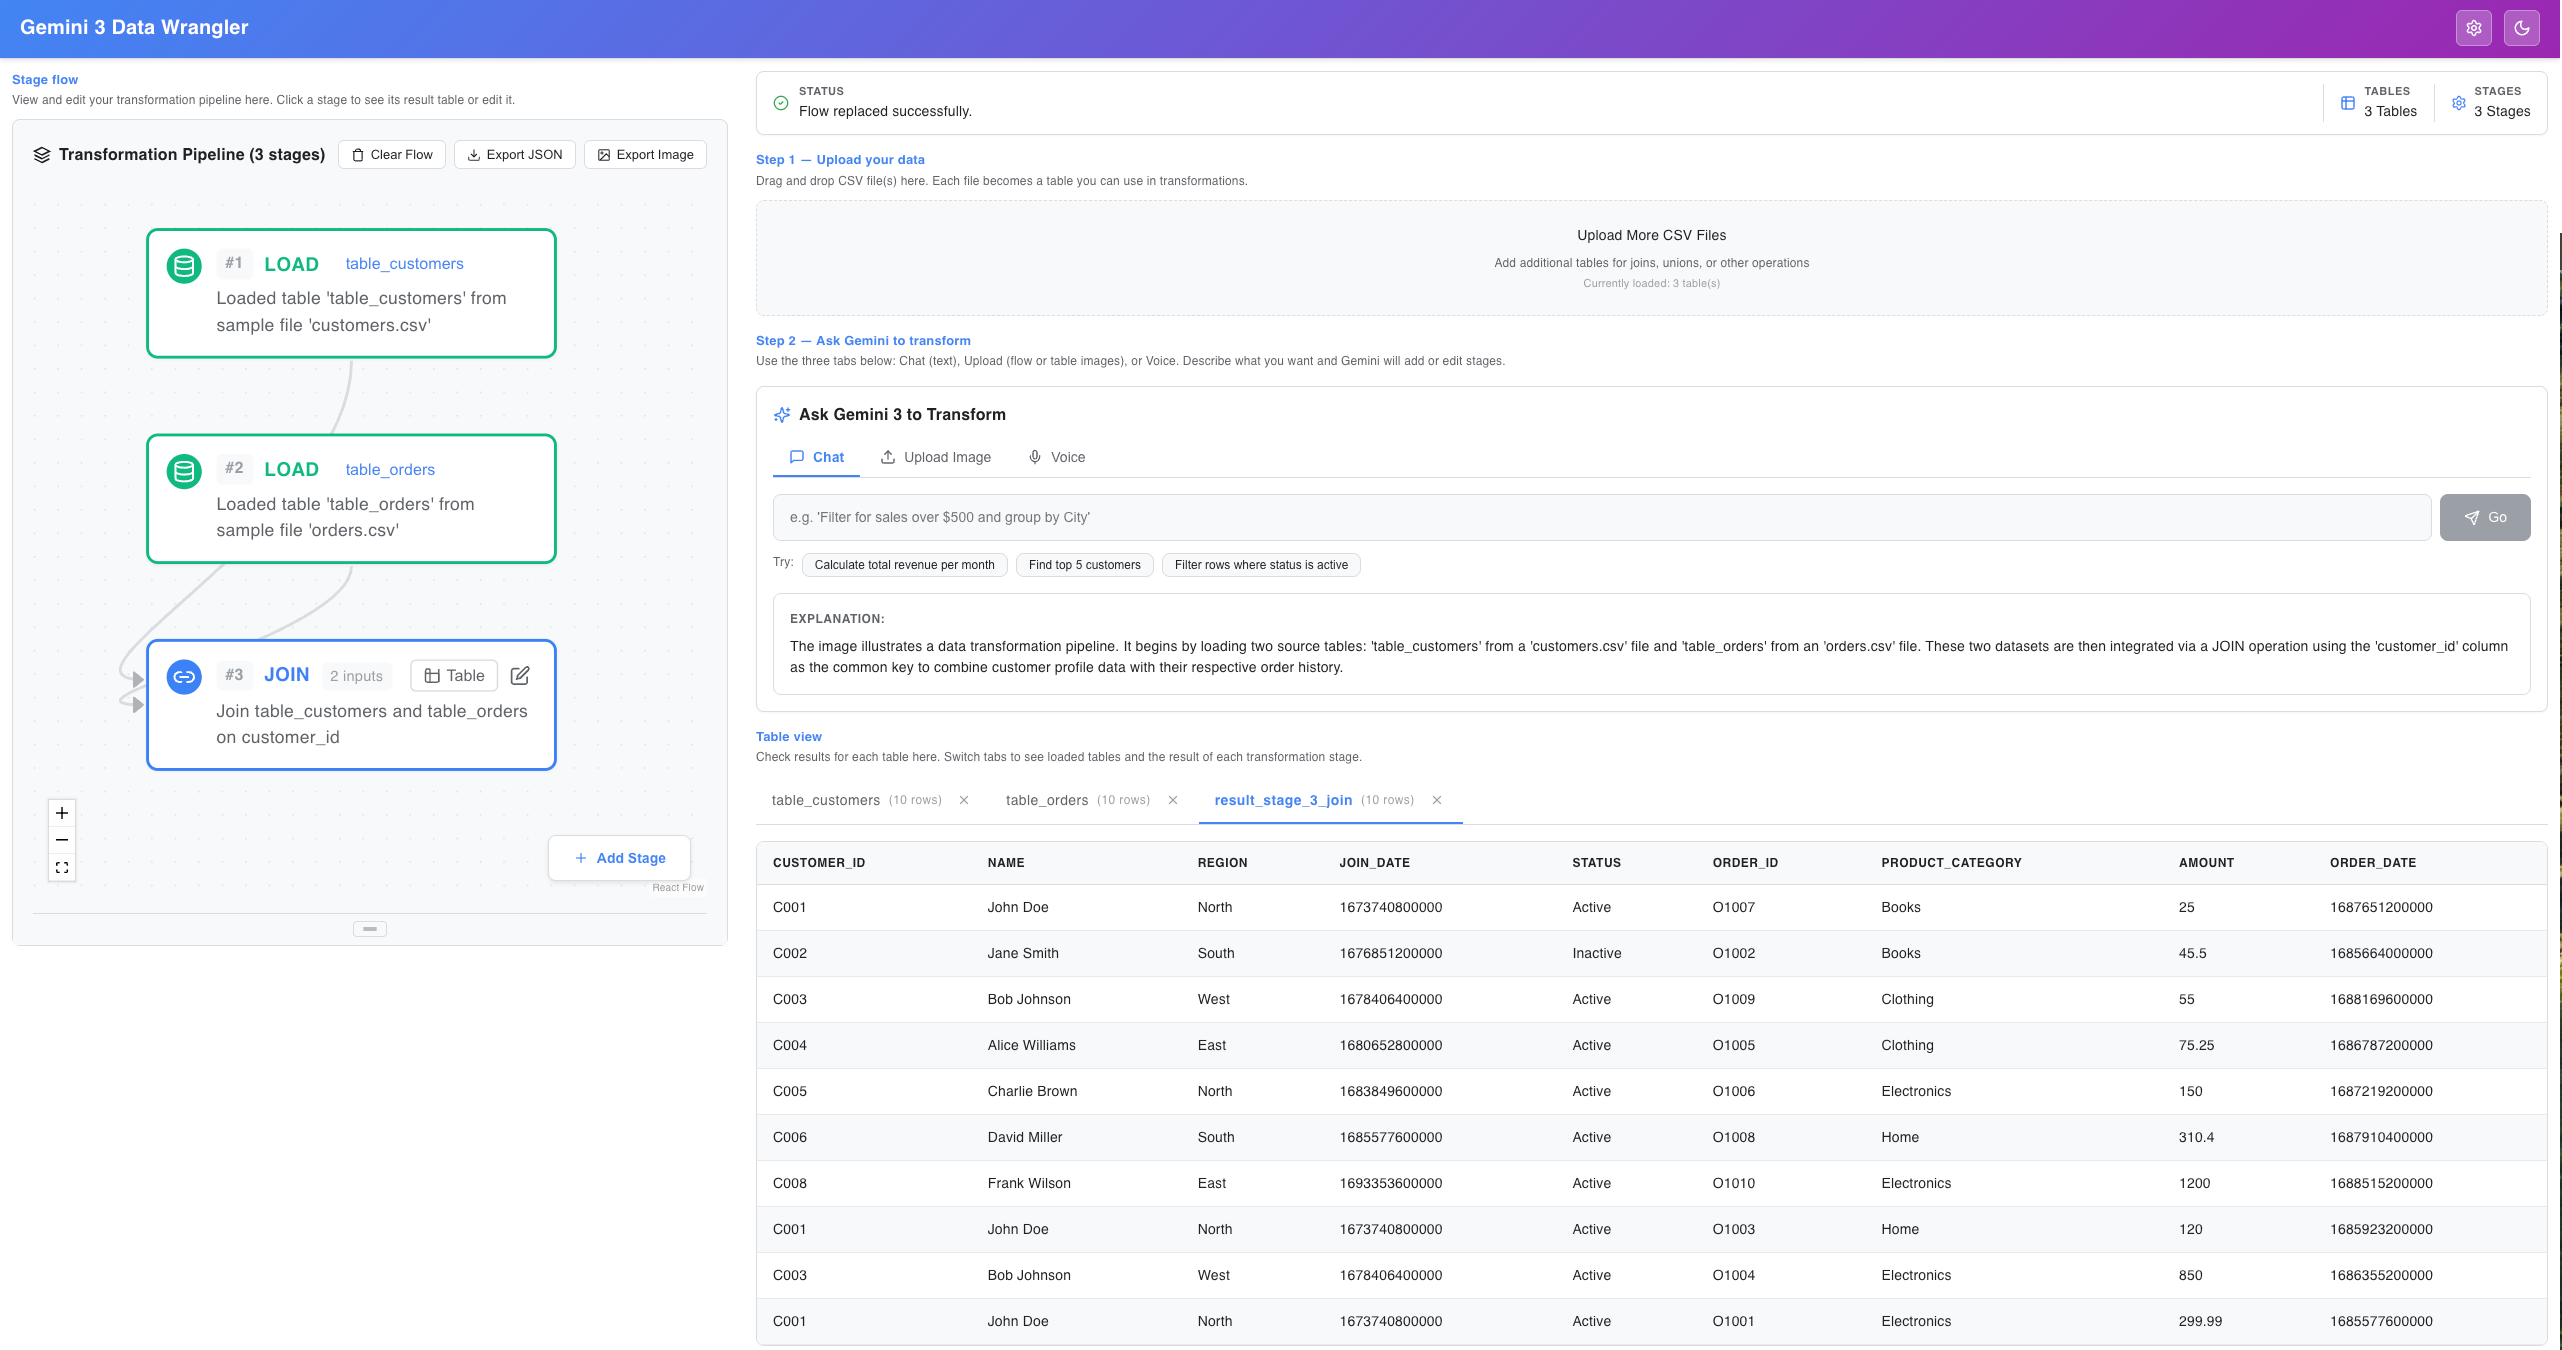
Task: Export the pipeline as JSON
Action: point(515,155)
